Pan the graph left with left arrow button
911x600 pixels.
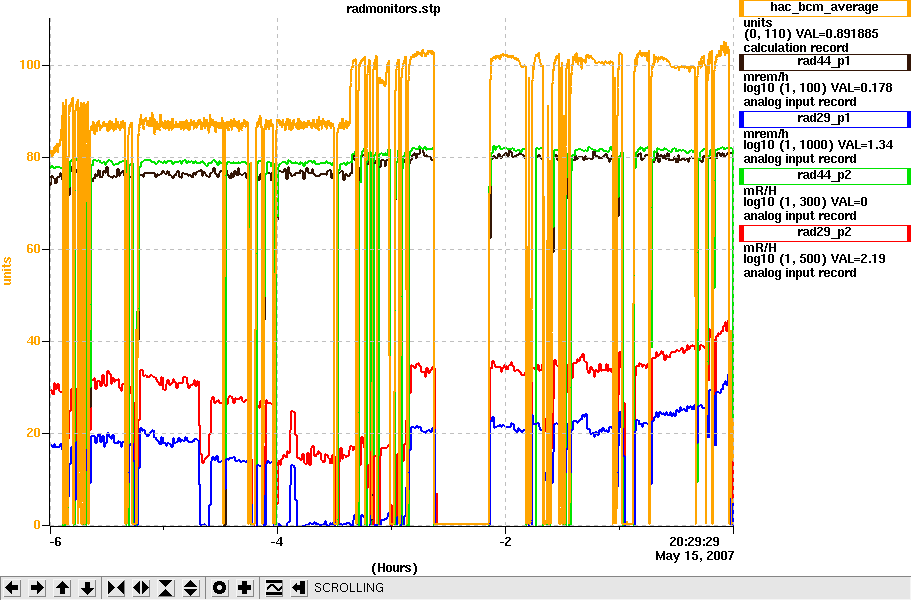tap(12, 588)
